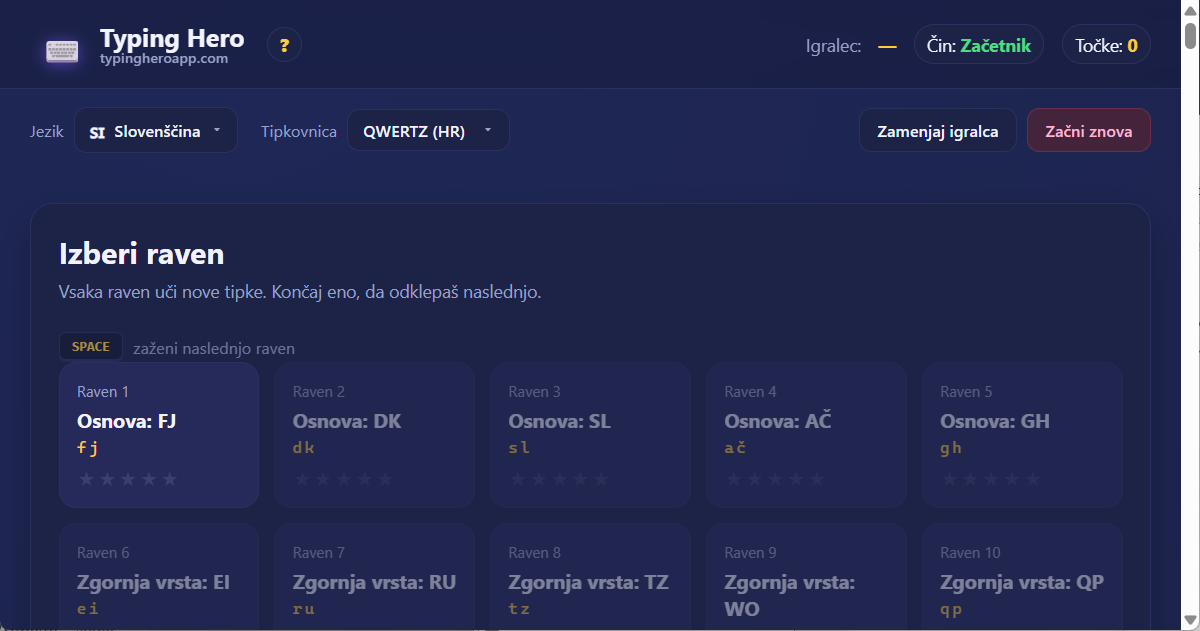Click the Tipkovnica label
The width and height of the screenshot is (1200, 631).
(x=299, y=132)
